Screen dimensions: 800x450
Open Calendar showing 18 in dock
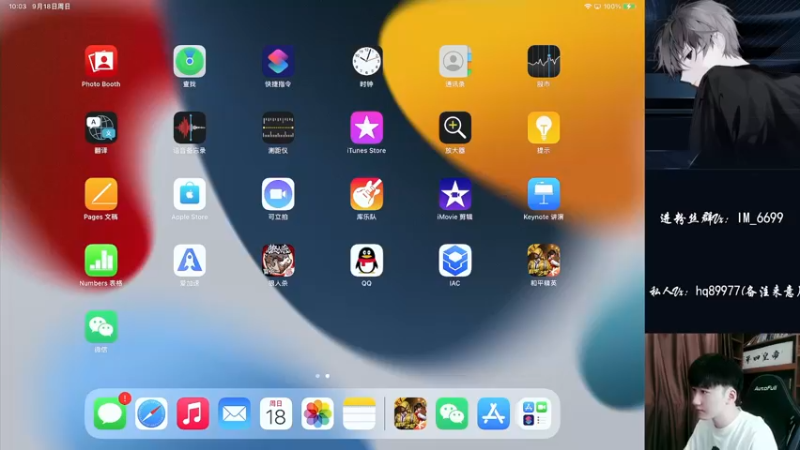tap(276, 413)
